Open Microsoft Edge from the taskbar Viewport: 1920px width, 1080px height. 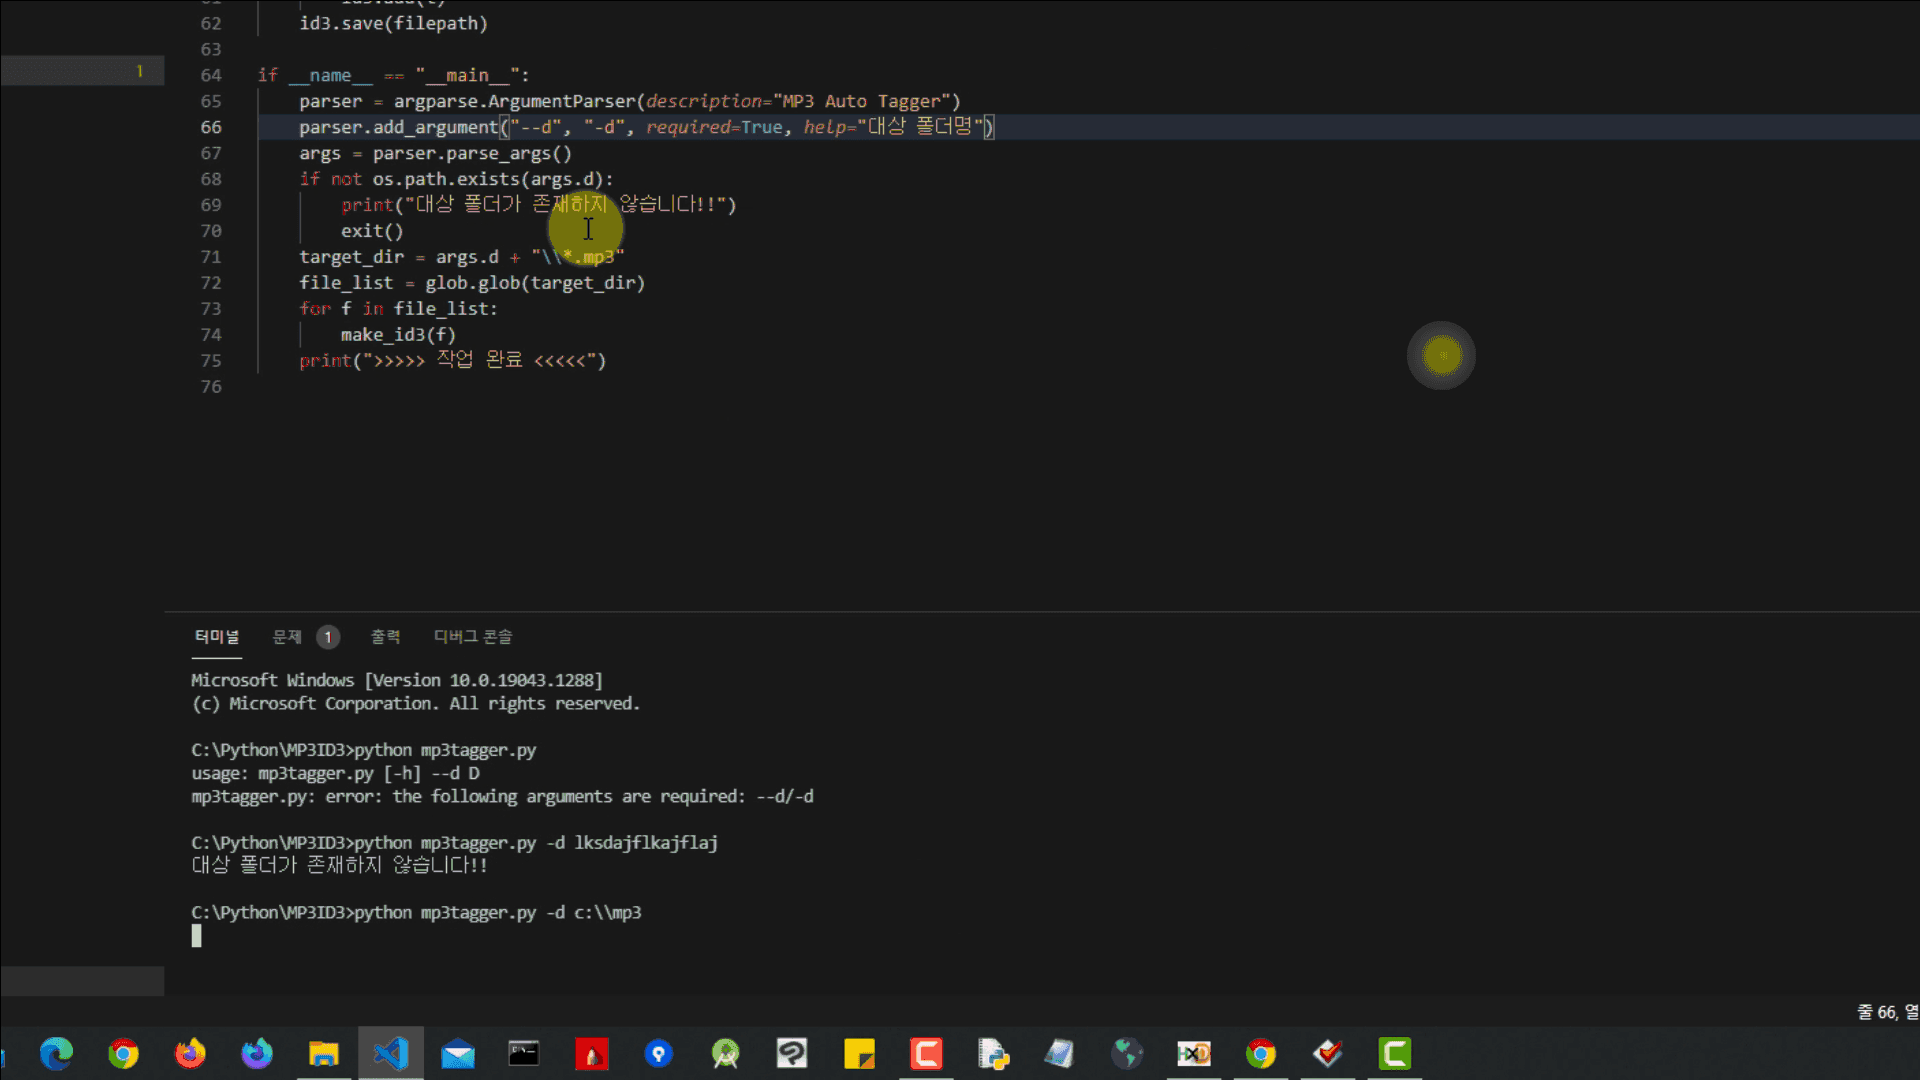pos(56,1053)
